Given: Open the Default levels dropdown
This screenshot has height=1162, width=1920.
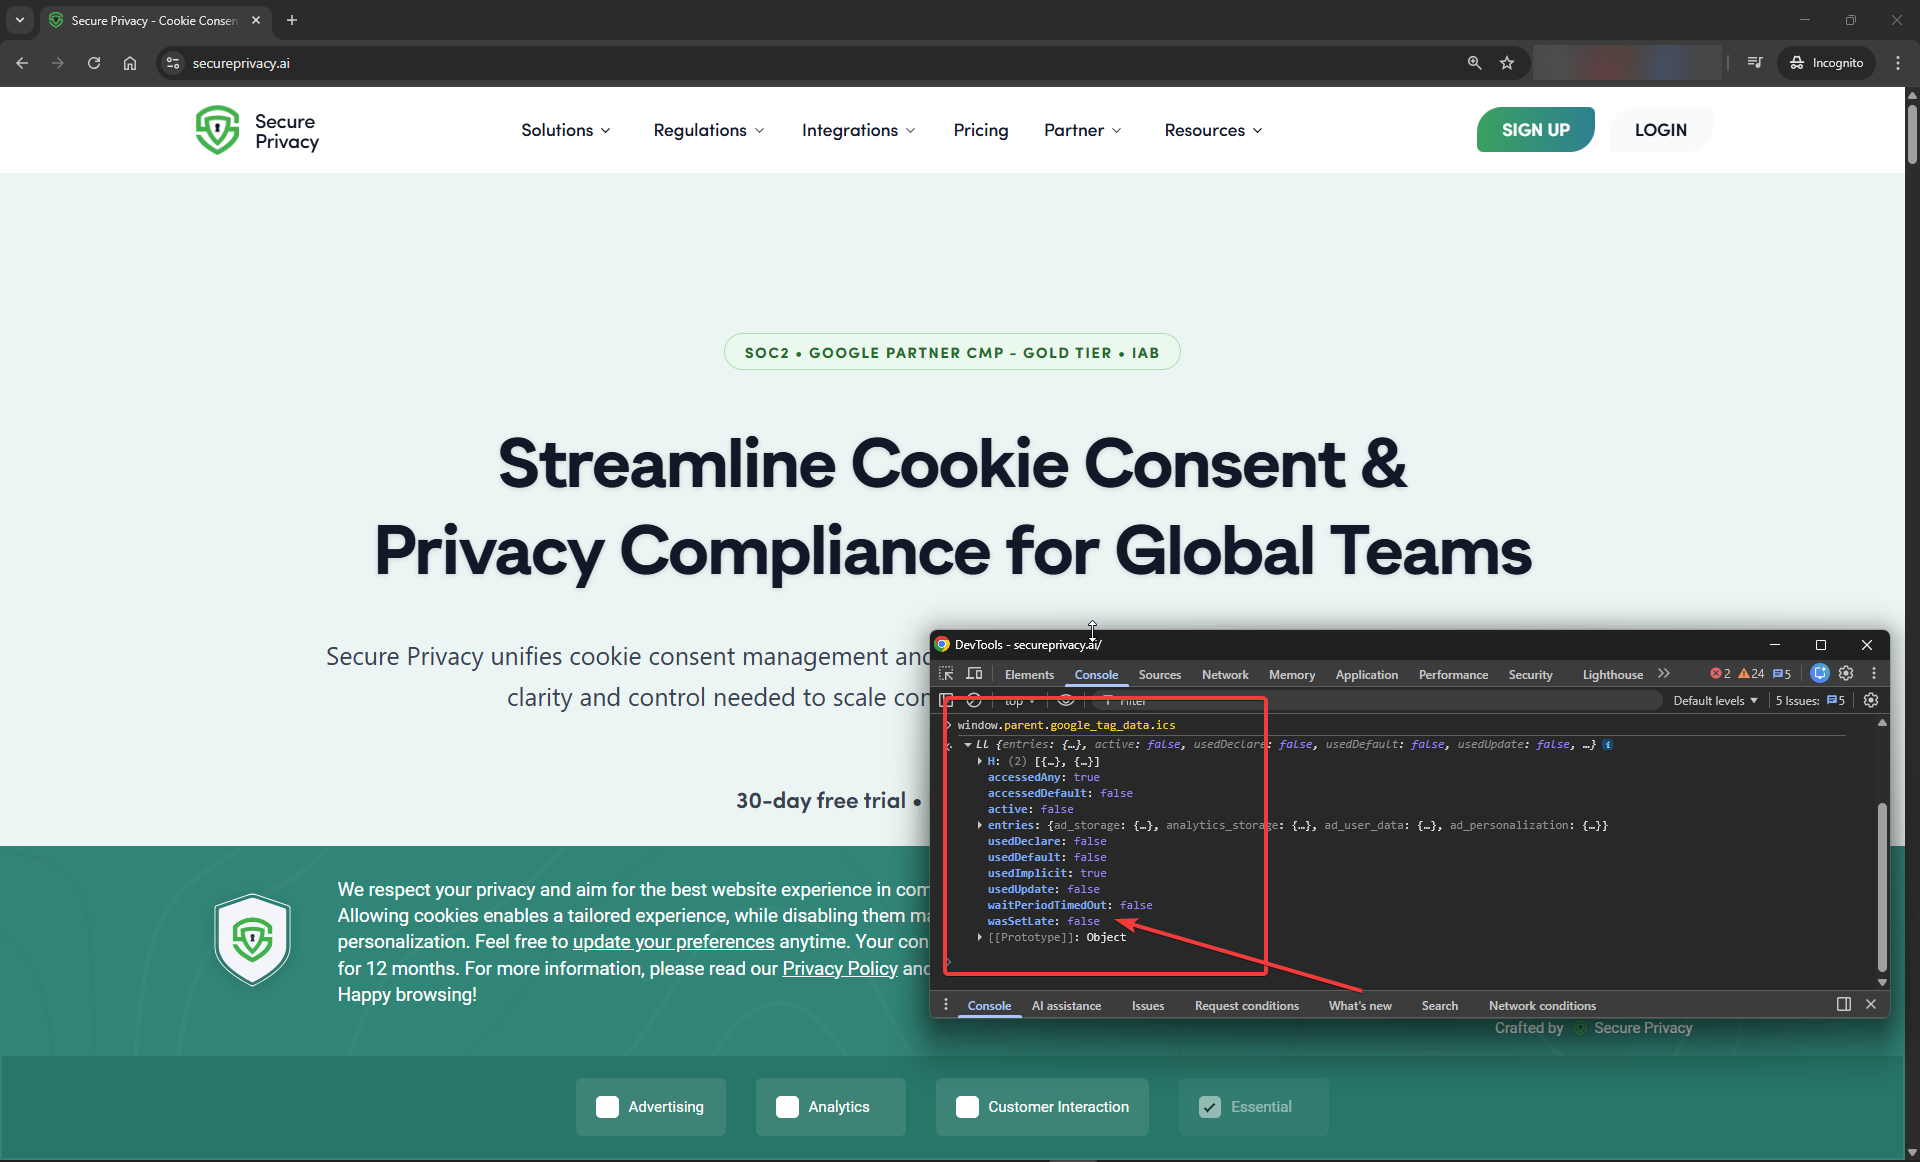Looking at the screenshot, I should (1714, 700).
